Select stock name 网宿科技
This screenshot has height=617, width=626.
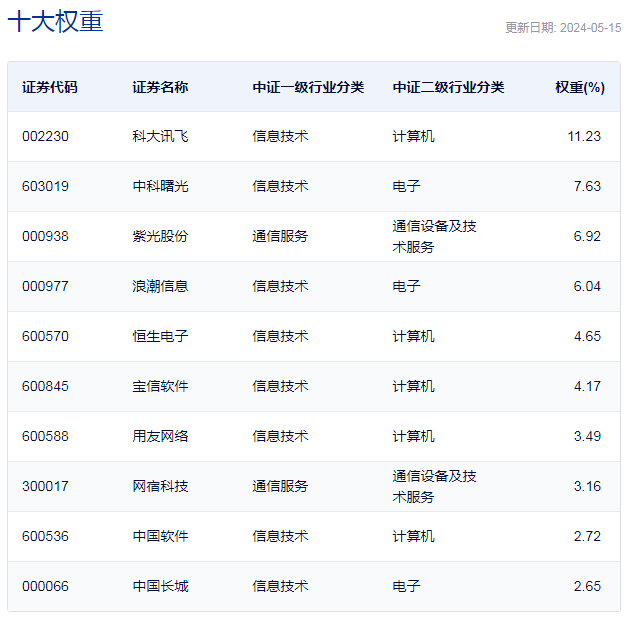[160, 486]
